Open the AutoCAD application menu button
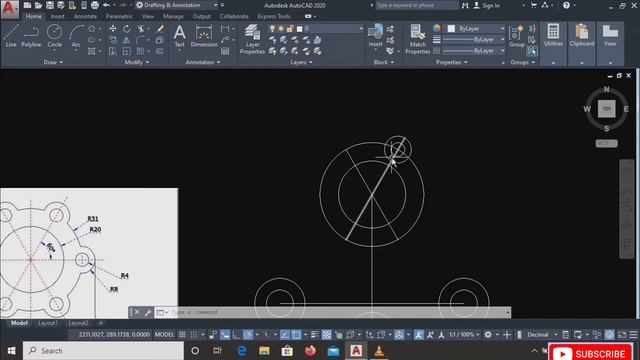This screenshot has height=360, width=640. click(x=9, y=9)
